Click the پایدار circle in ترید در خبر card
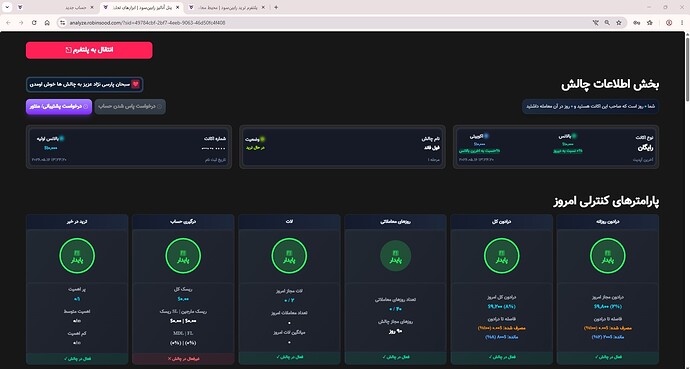 click(x=77, y=256)
